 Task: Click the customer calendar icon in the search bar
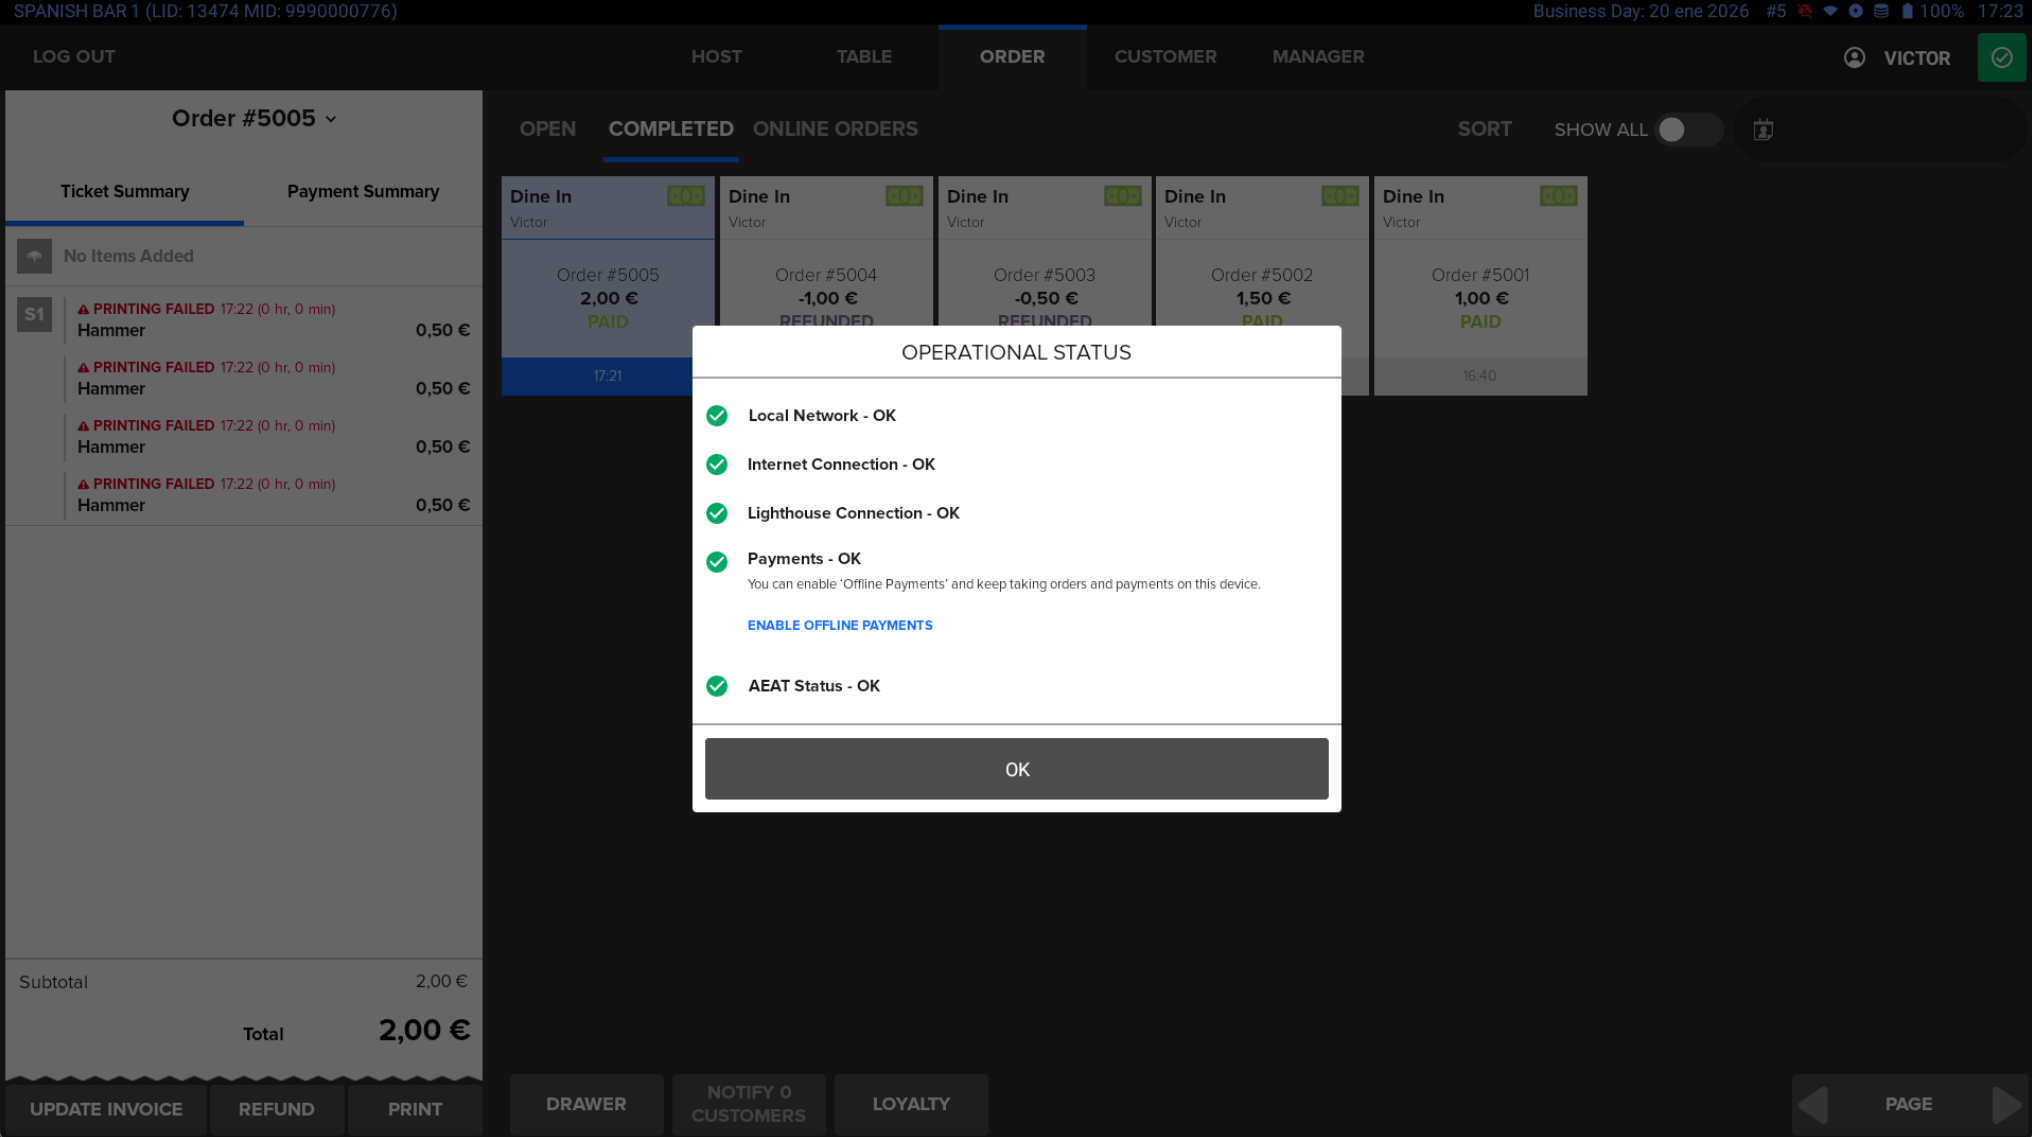click(1763, 129)
